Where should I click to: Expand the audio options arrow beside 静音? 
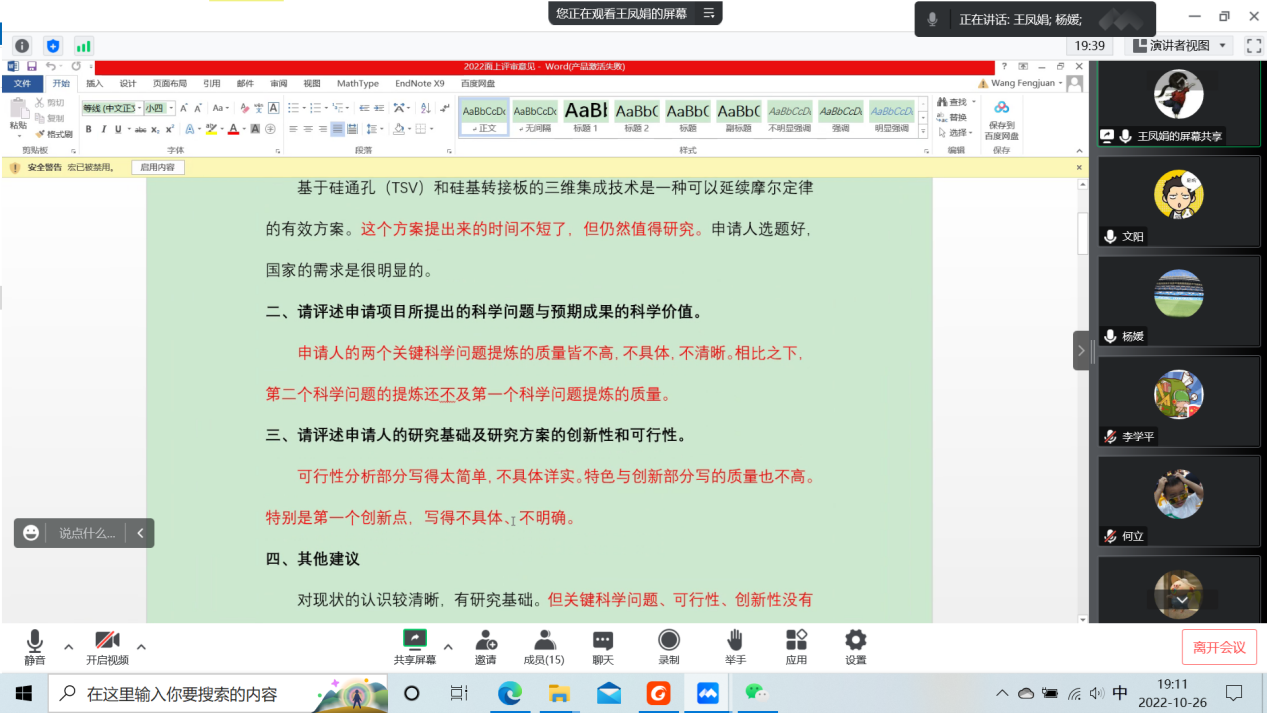coord(68,647)
